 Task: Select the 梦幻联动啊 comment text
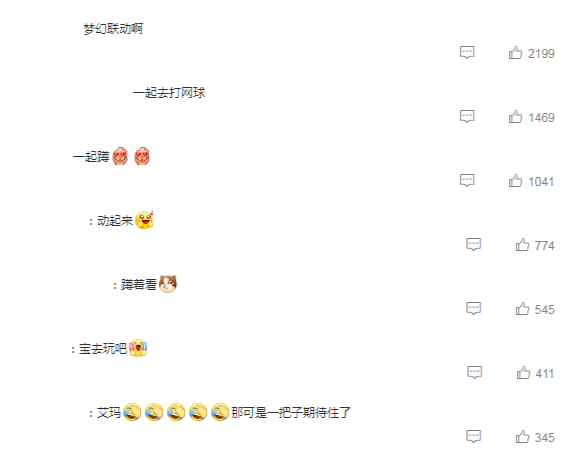point(113,29)
